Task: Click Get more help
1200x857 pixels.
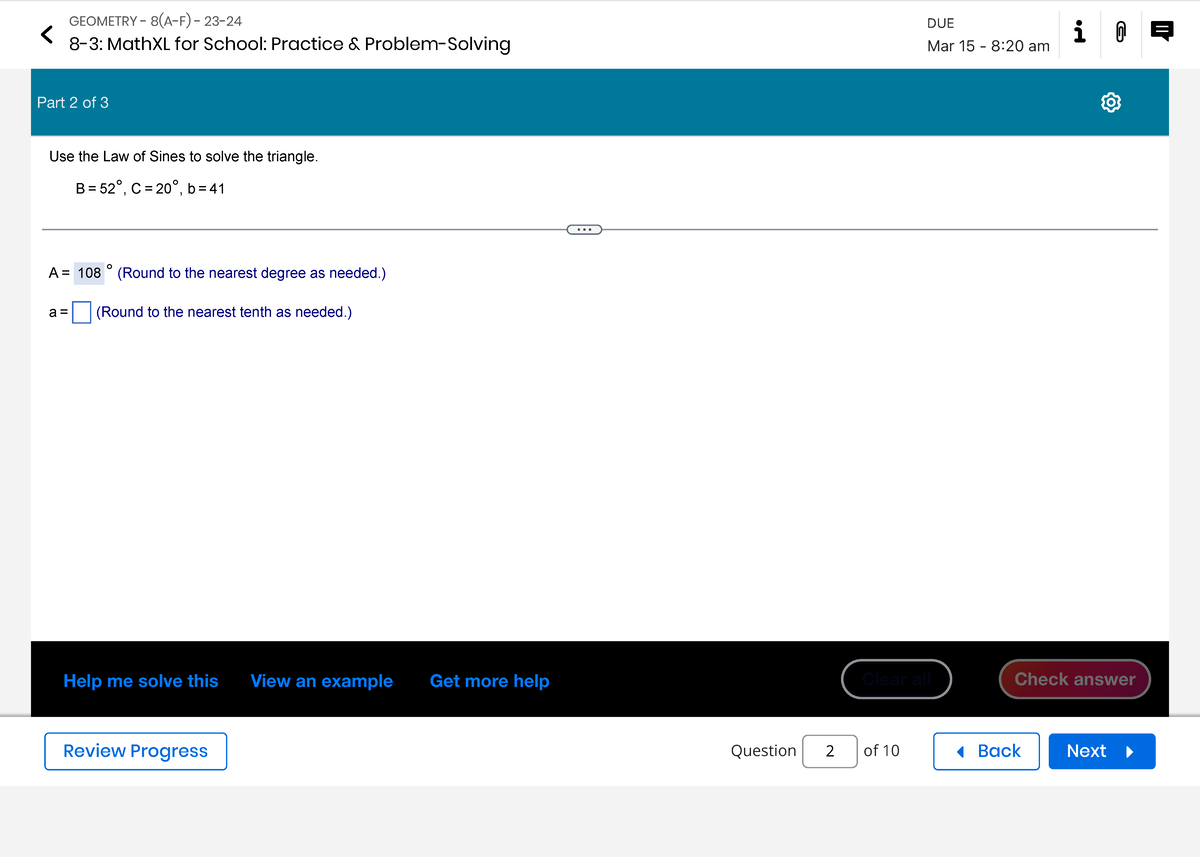Action: 489,681
